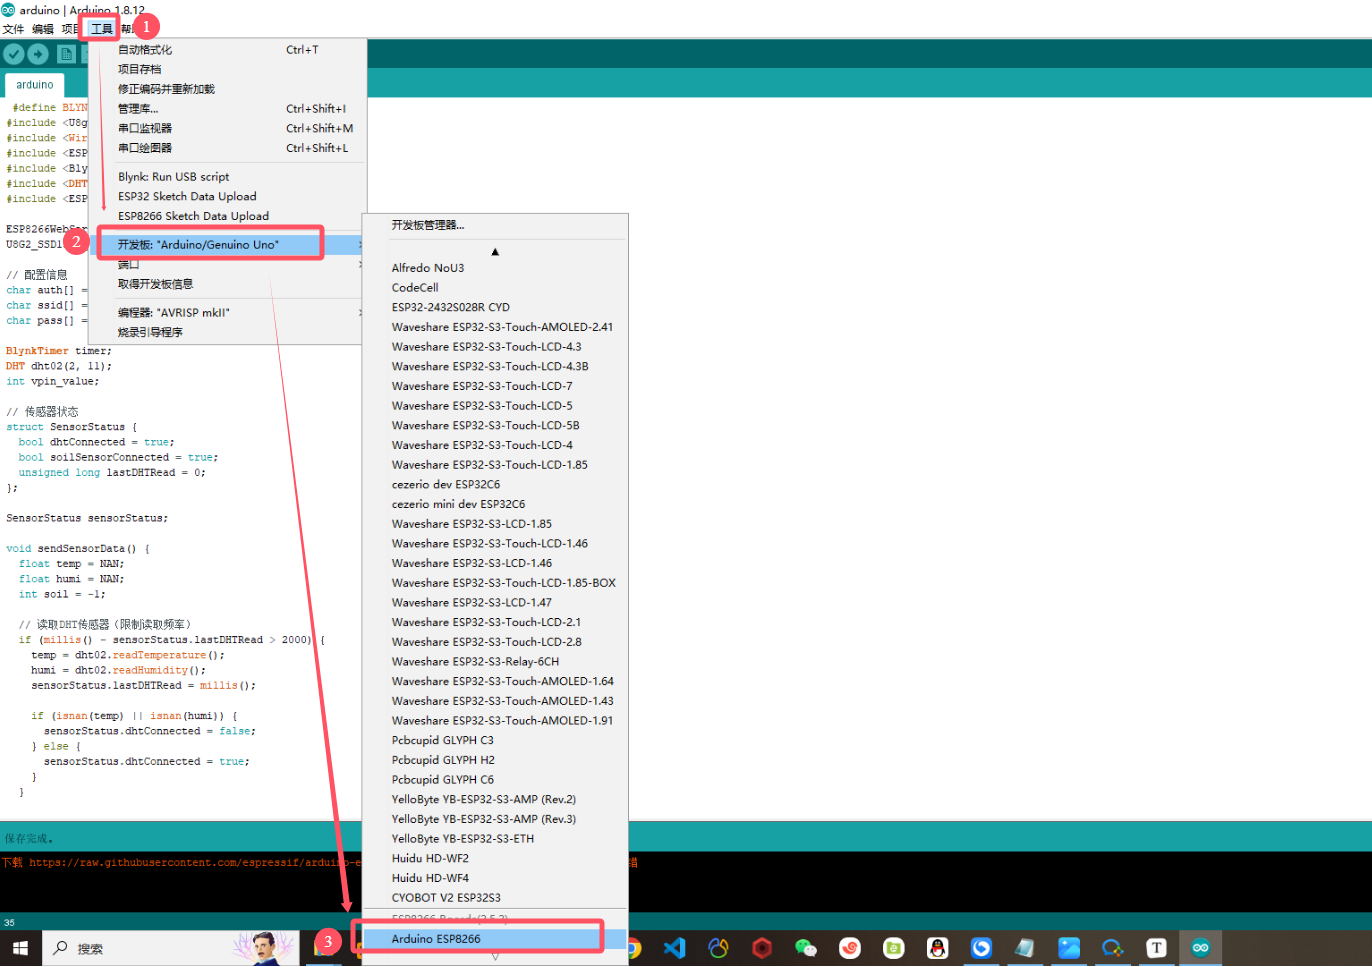Click the Arduino icon in the taskbar
The image size is (1372, 967).
[1201, 948]
